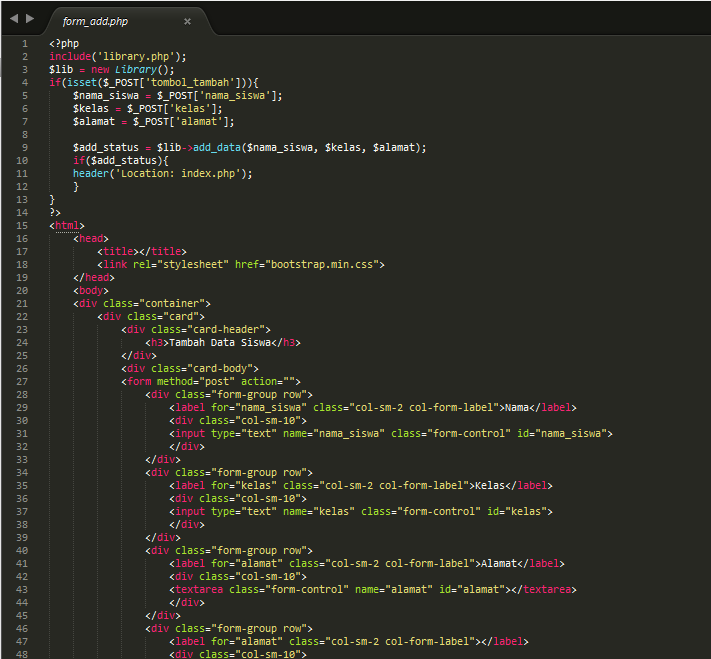Click the <body> tag
Image resolution: width=711 pixels, height=659 pixels.
pyautogui.click(x=91, y=291)
